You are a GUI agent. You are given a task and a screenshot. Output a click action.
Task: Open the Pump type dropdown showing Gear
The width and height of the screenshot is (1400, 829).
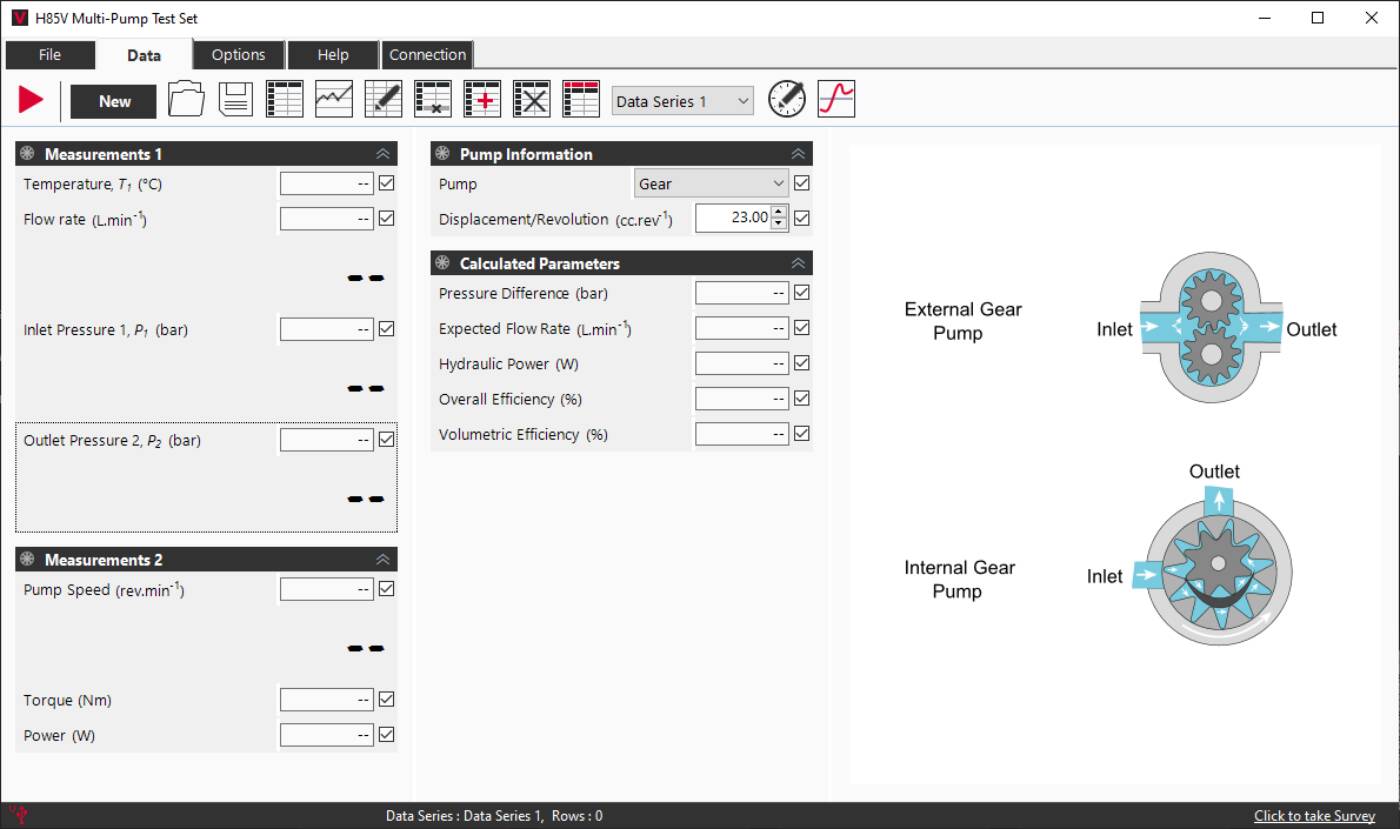pos(712,183)
